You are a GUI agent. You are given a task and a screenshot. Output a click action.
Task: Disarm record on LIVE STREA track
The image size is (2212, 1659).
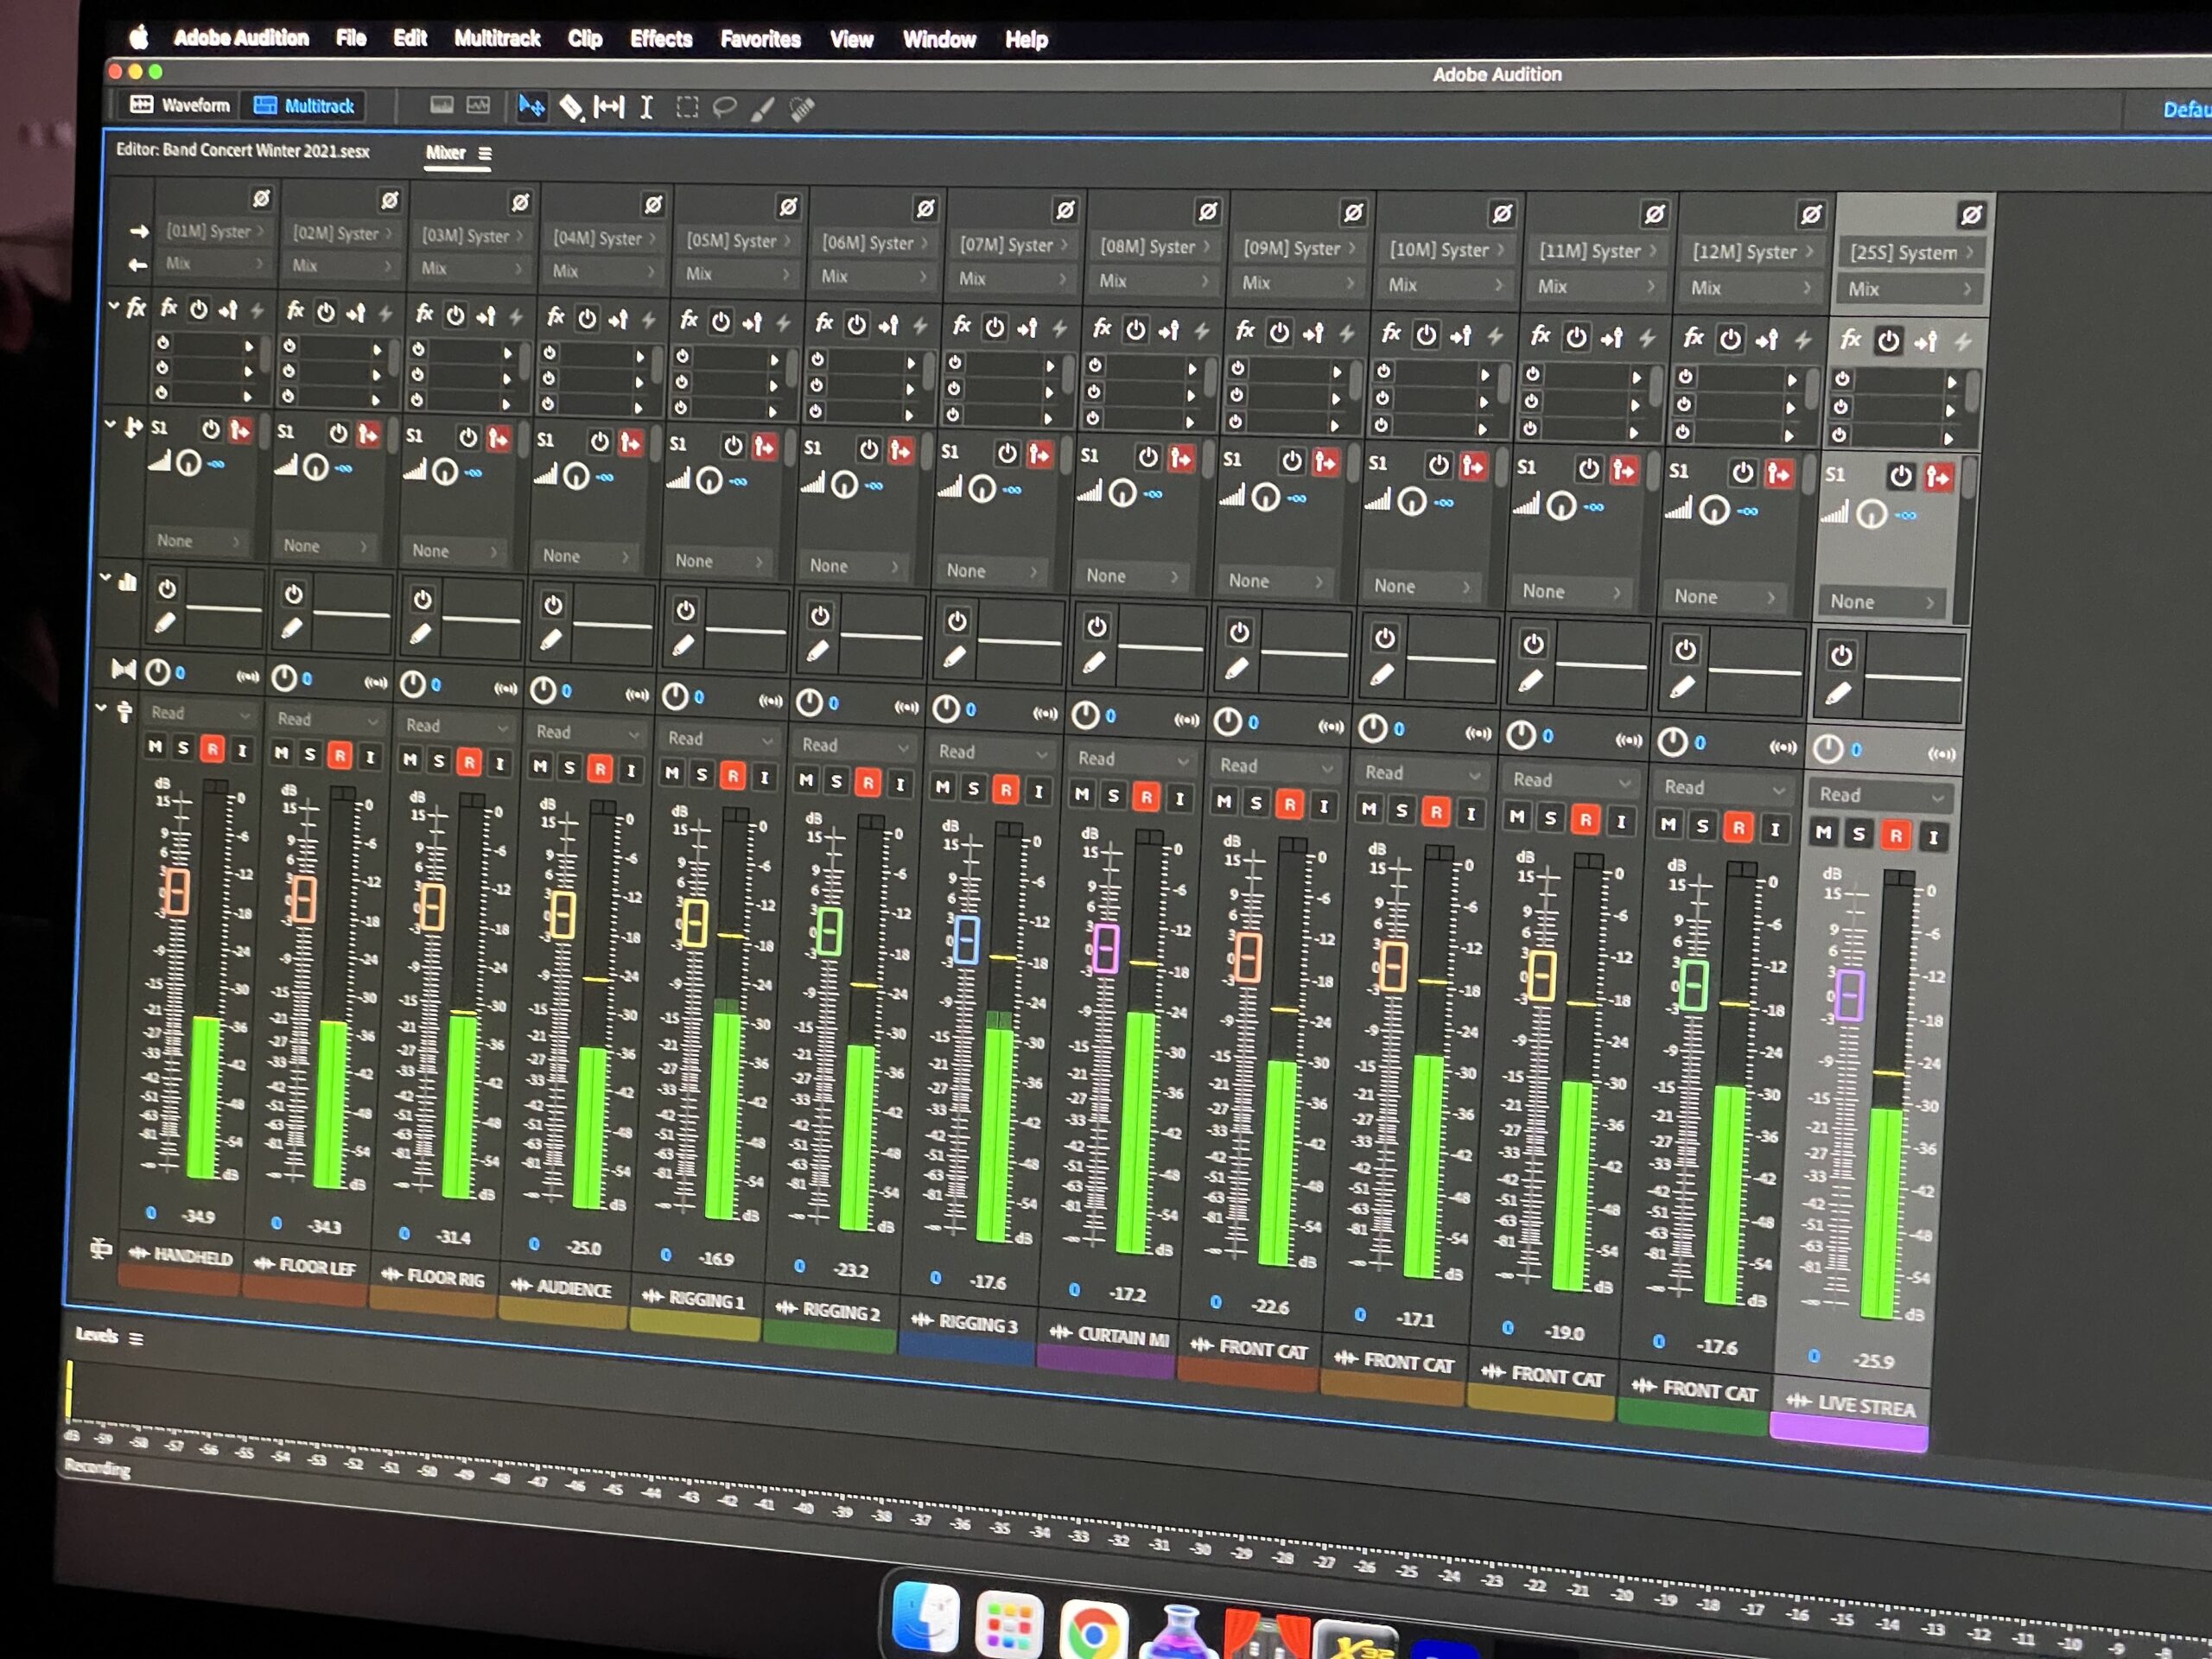[x=1895, y=835]
